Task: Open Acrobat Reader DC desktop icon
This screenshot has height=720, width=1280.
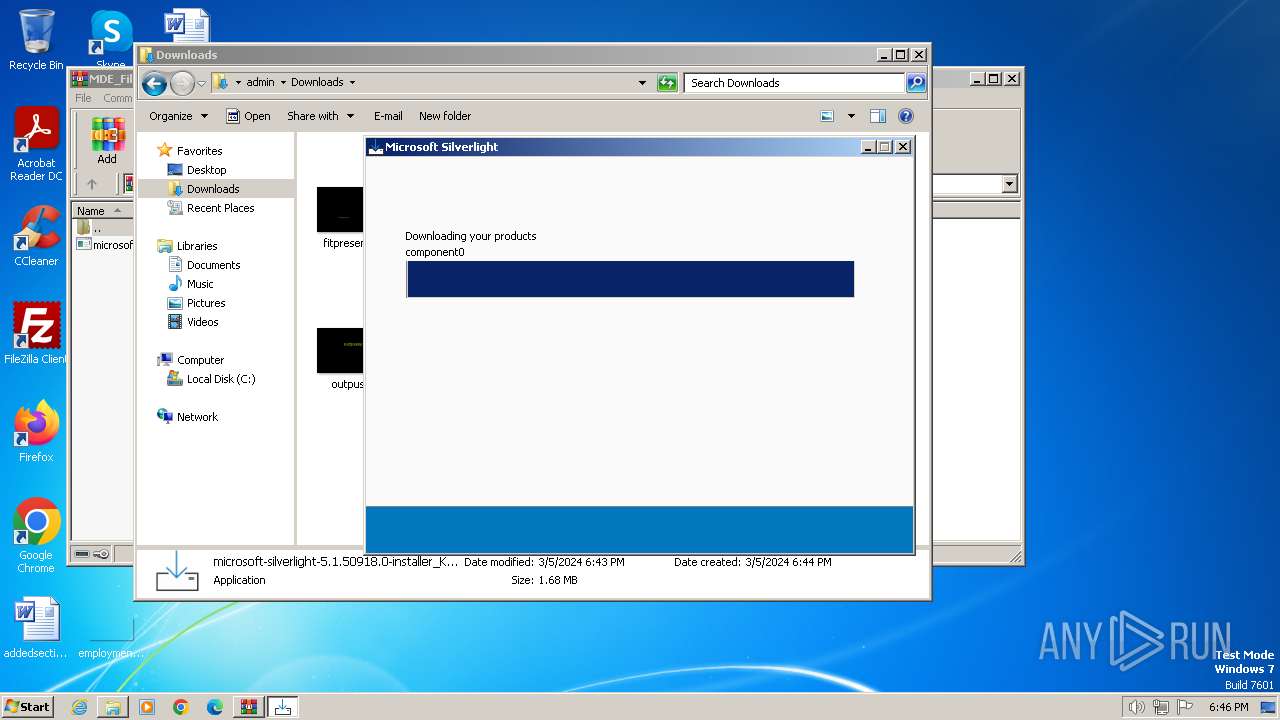Action: pos(36,145)
